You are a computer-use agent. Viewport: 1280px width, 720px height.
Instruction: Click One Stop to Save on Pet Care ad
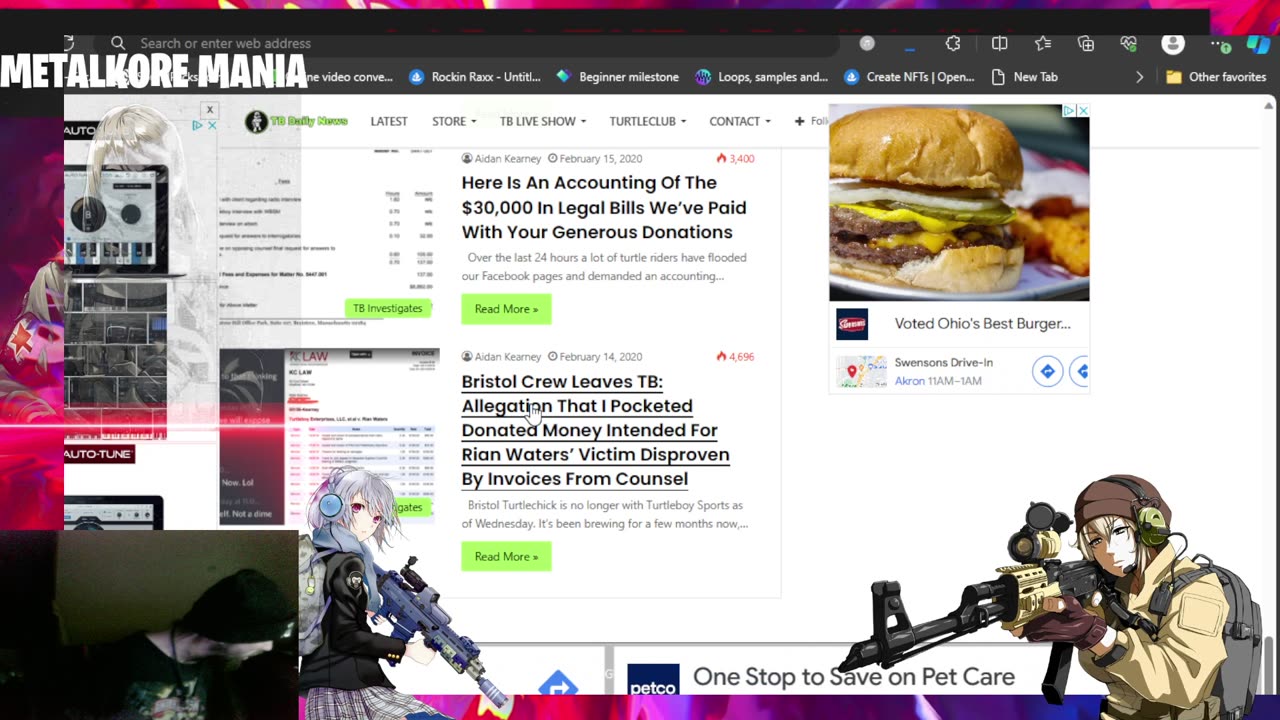(854, 677)
